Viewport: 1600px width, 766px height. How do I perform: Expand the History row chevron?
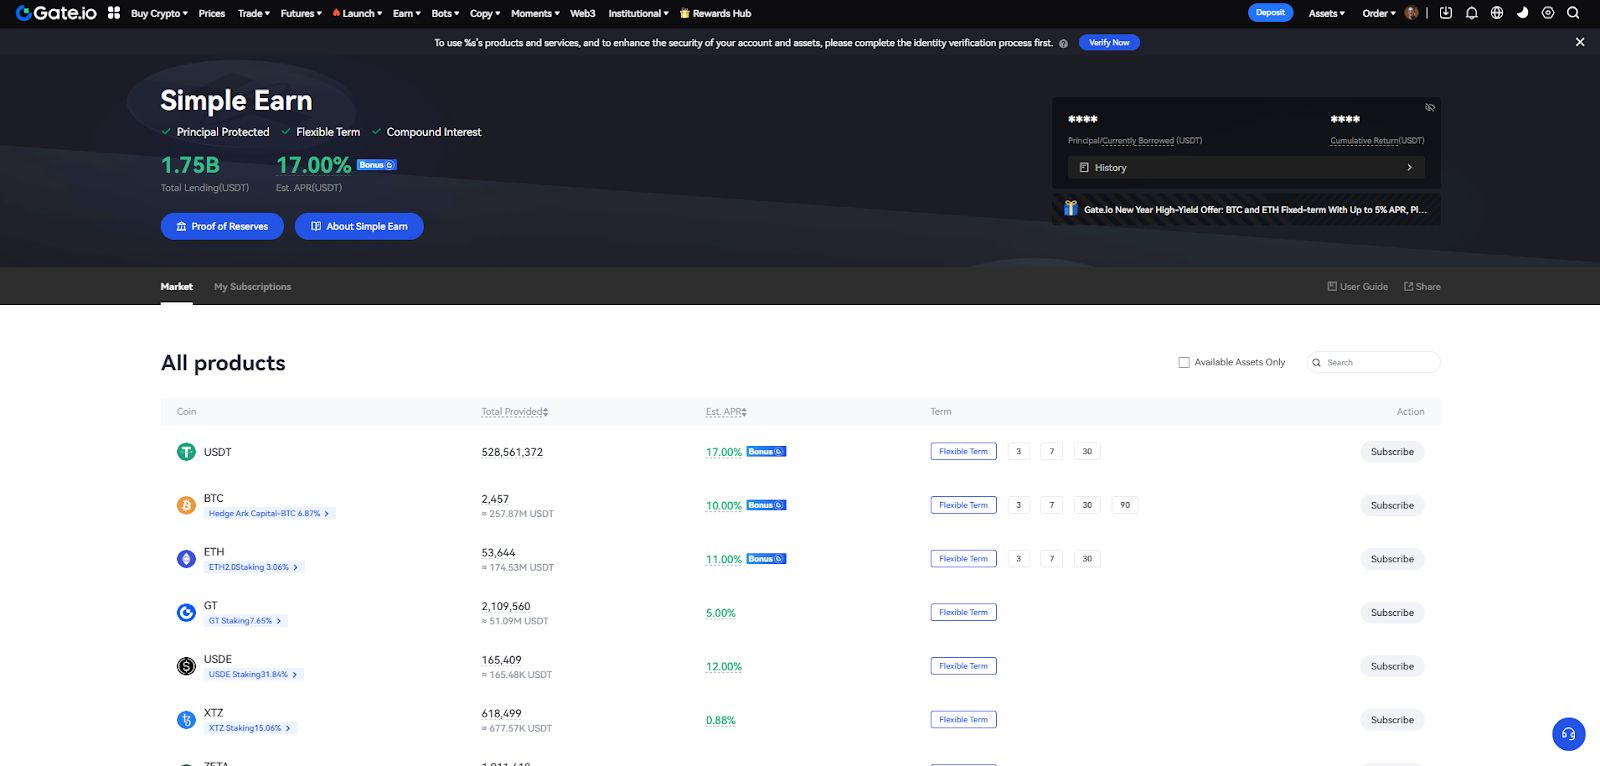tap(1409, 168)
